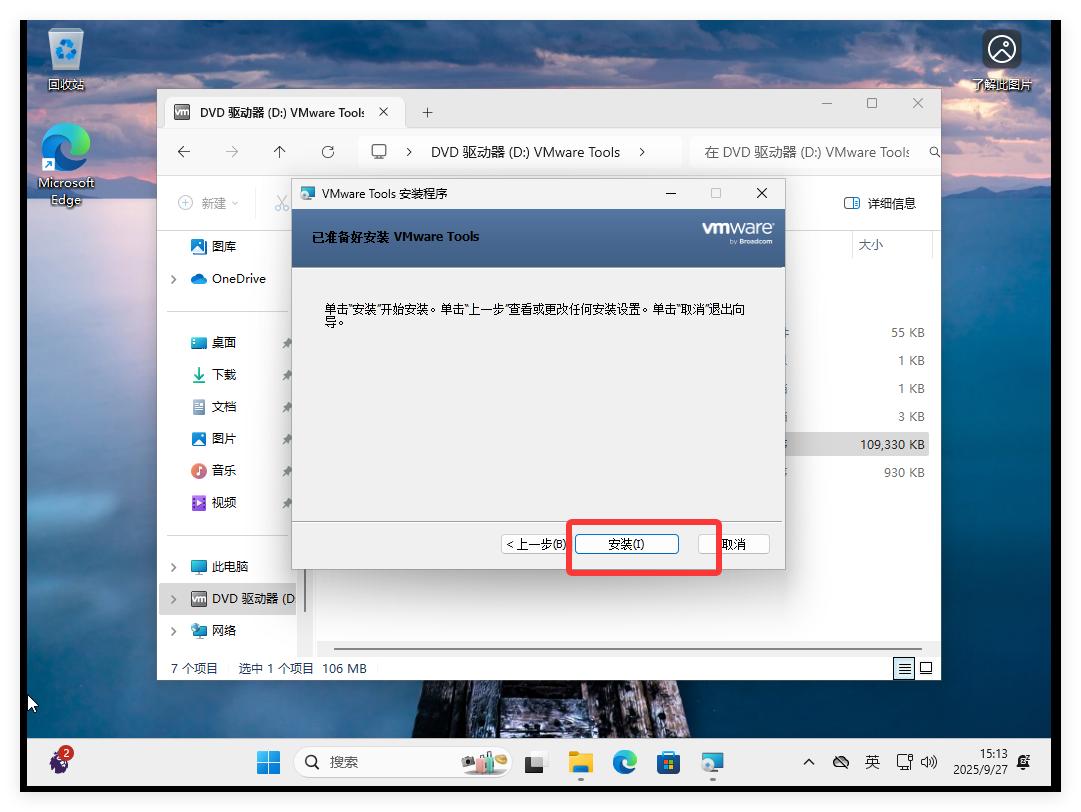
Task: Toggle details view with the list icon
Action: [x=903, y=668]
